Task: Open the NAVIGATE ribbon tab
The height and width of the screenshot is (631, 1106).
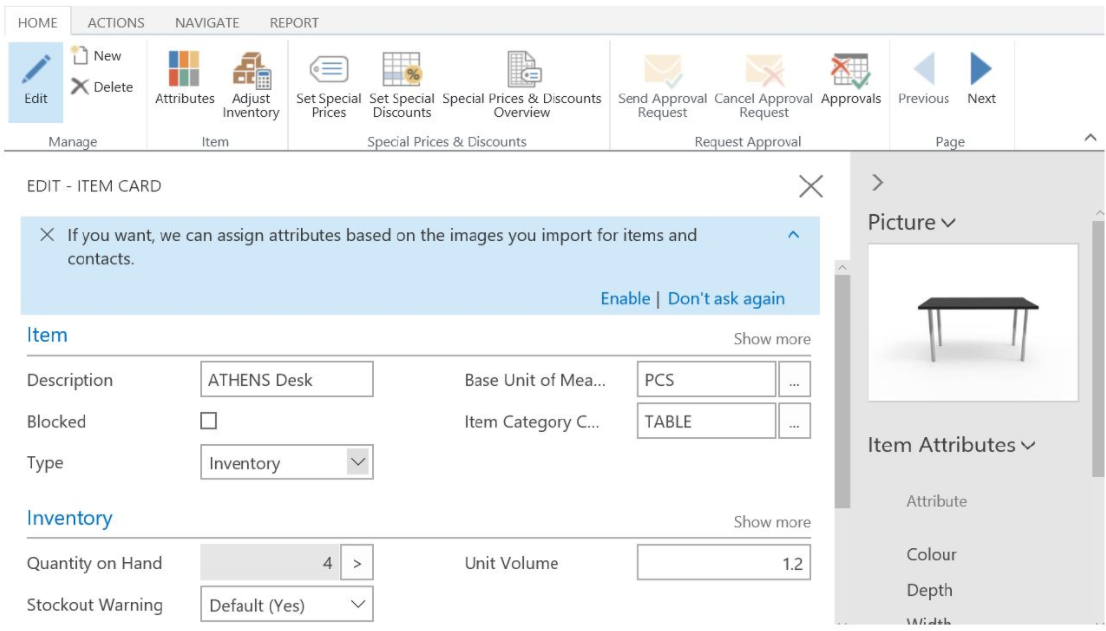Action: coord(206,22)
